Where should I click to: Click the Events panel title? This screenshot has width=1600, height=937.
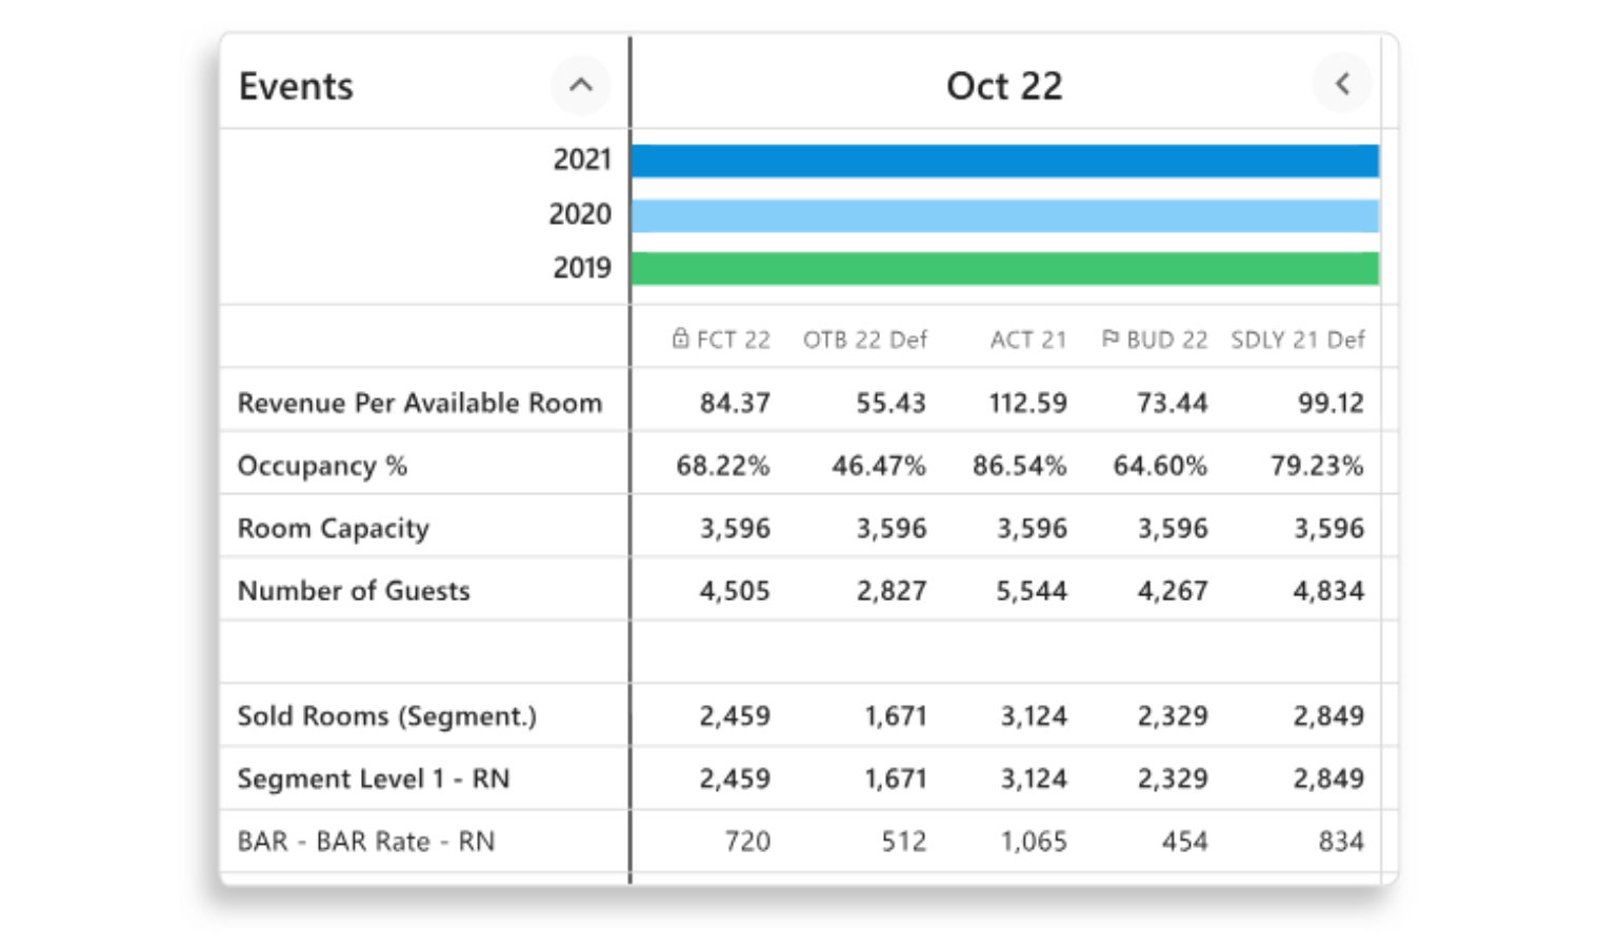point(296,86)
